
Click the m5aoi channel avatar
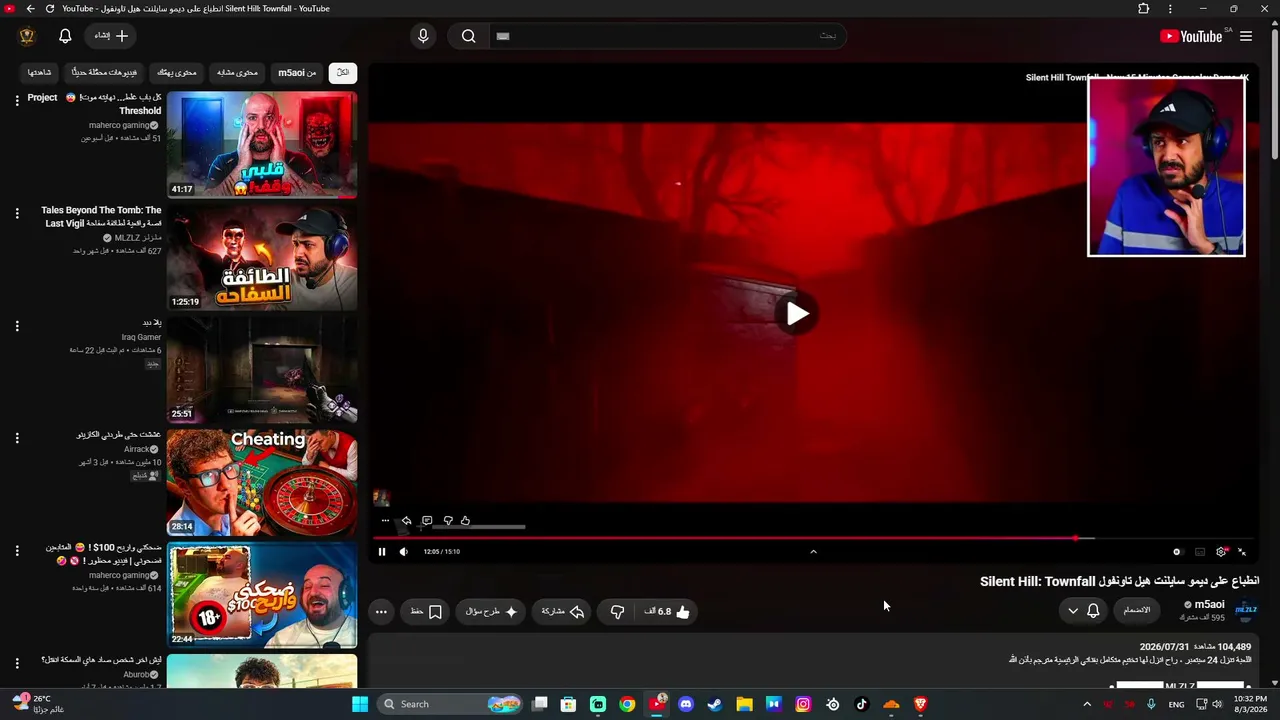pos(1246,610)
